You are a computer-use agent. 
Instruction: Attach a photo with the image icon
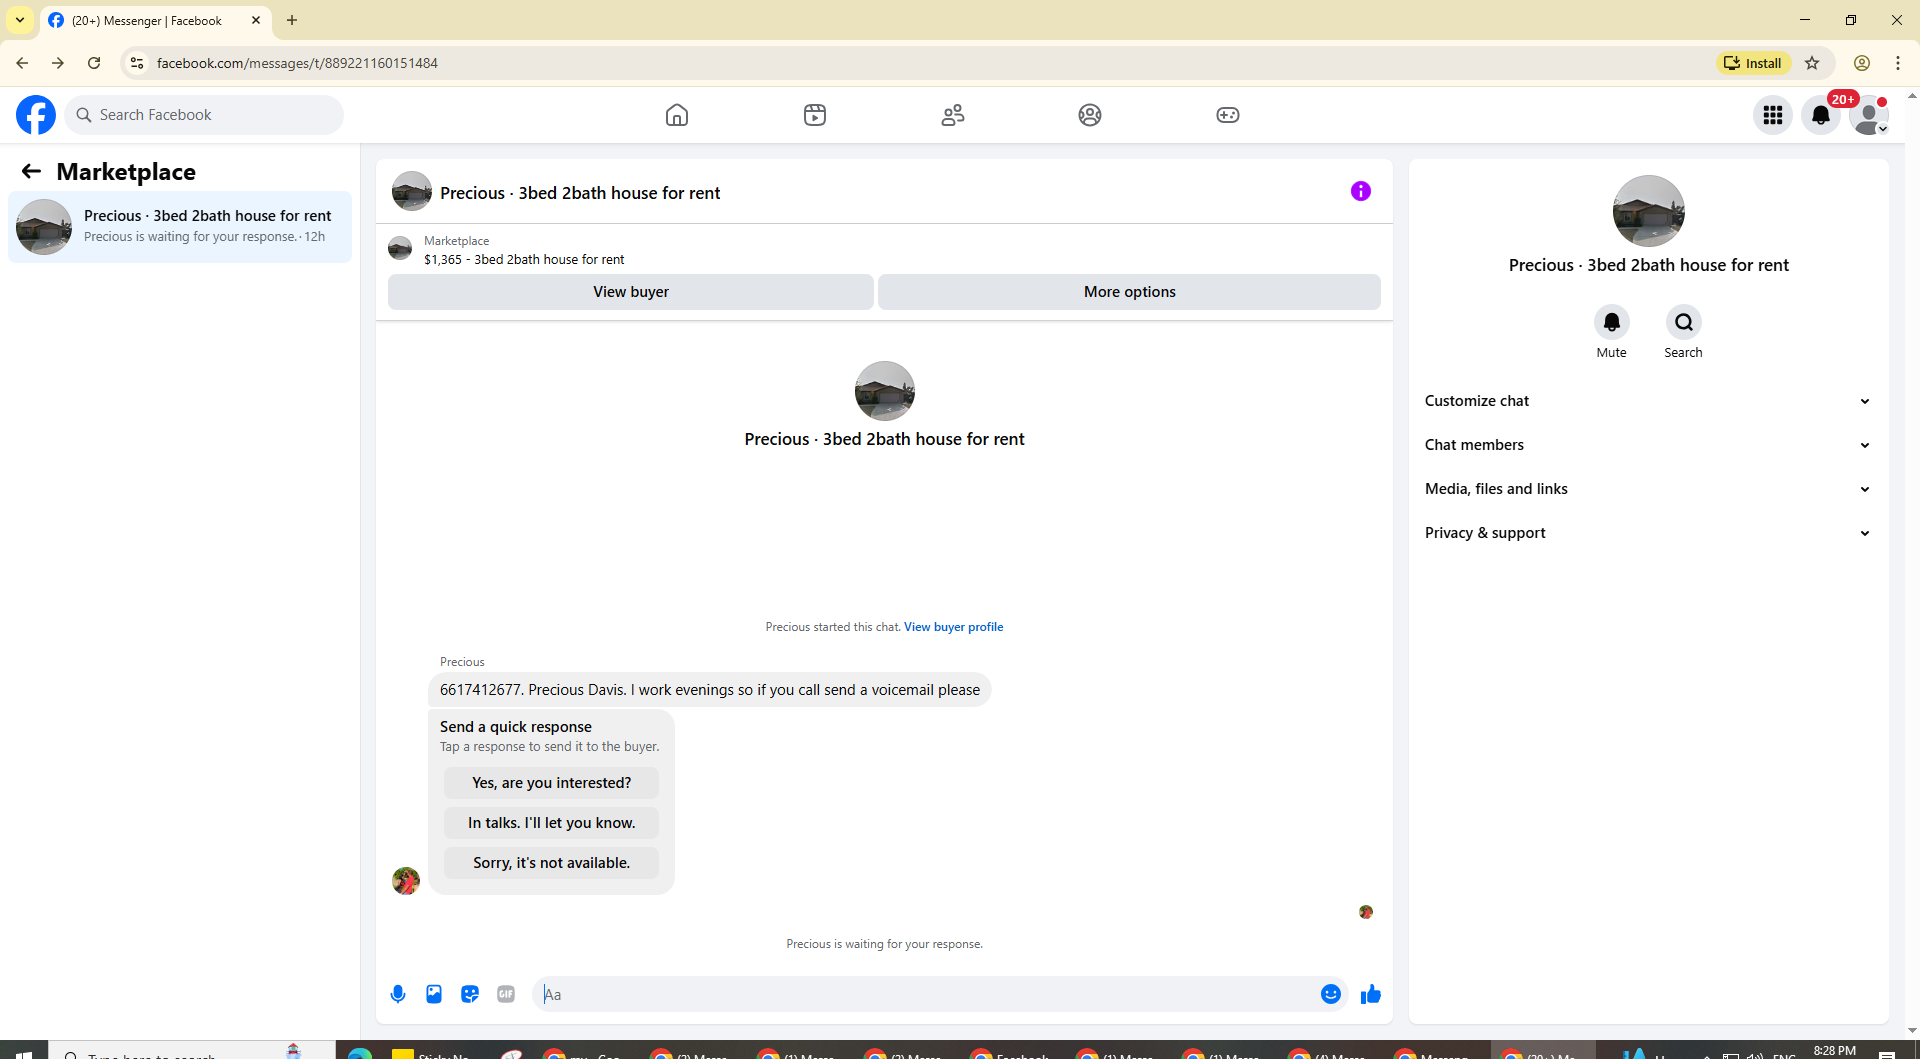[434, 994]
